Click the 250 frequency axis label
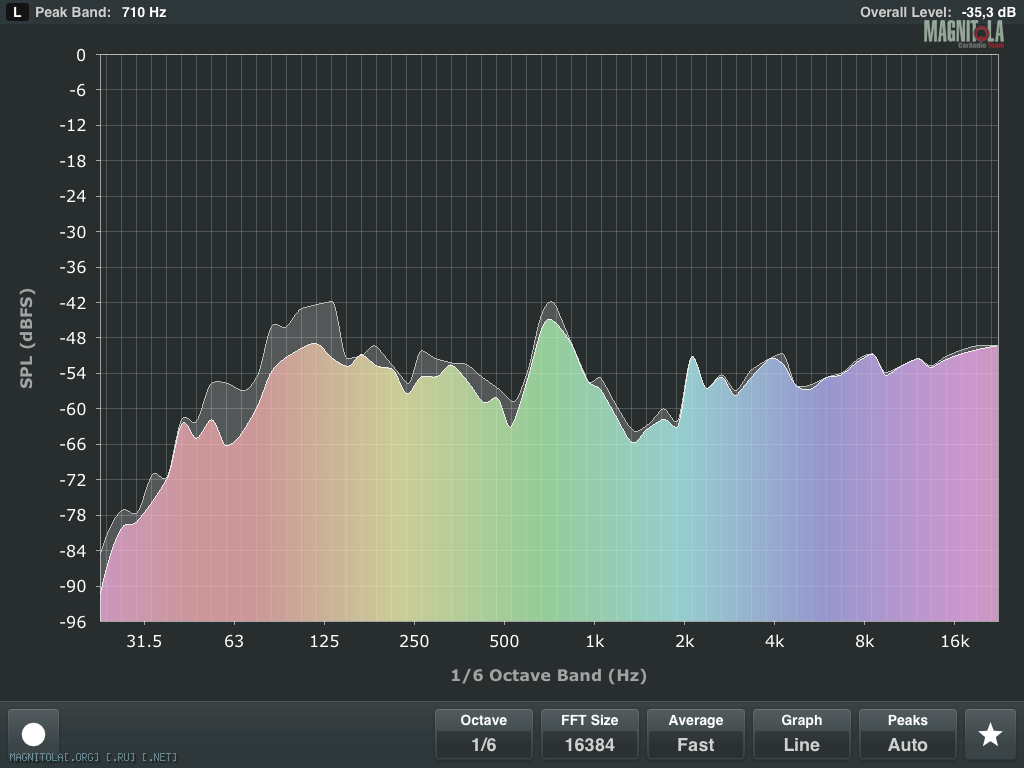The image size is (1024, 768). (414, 641)
